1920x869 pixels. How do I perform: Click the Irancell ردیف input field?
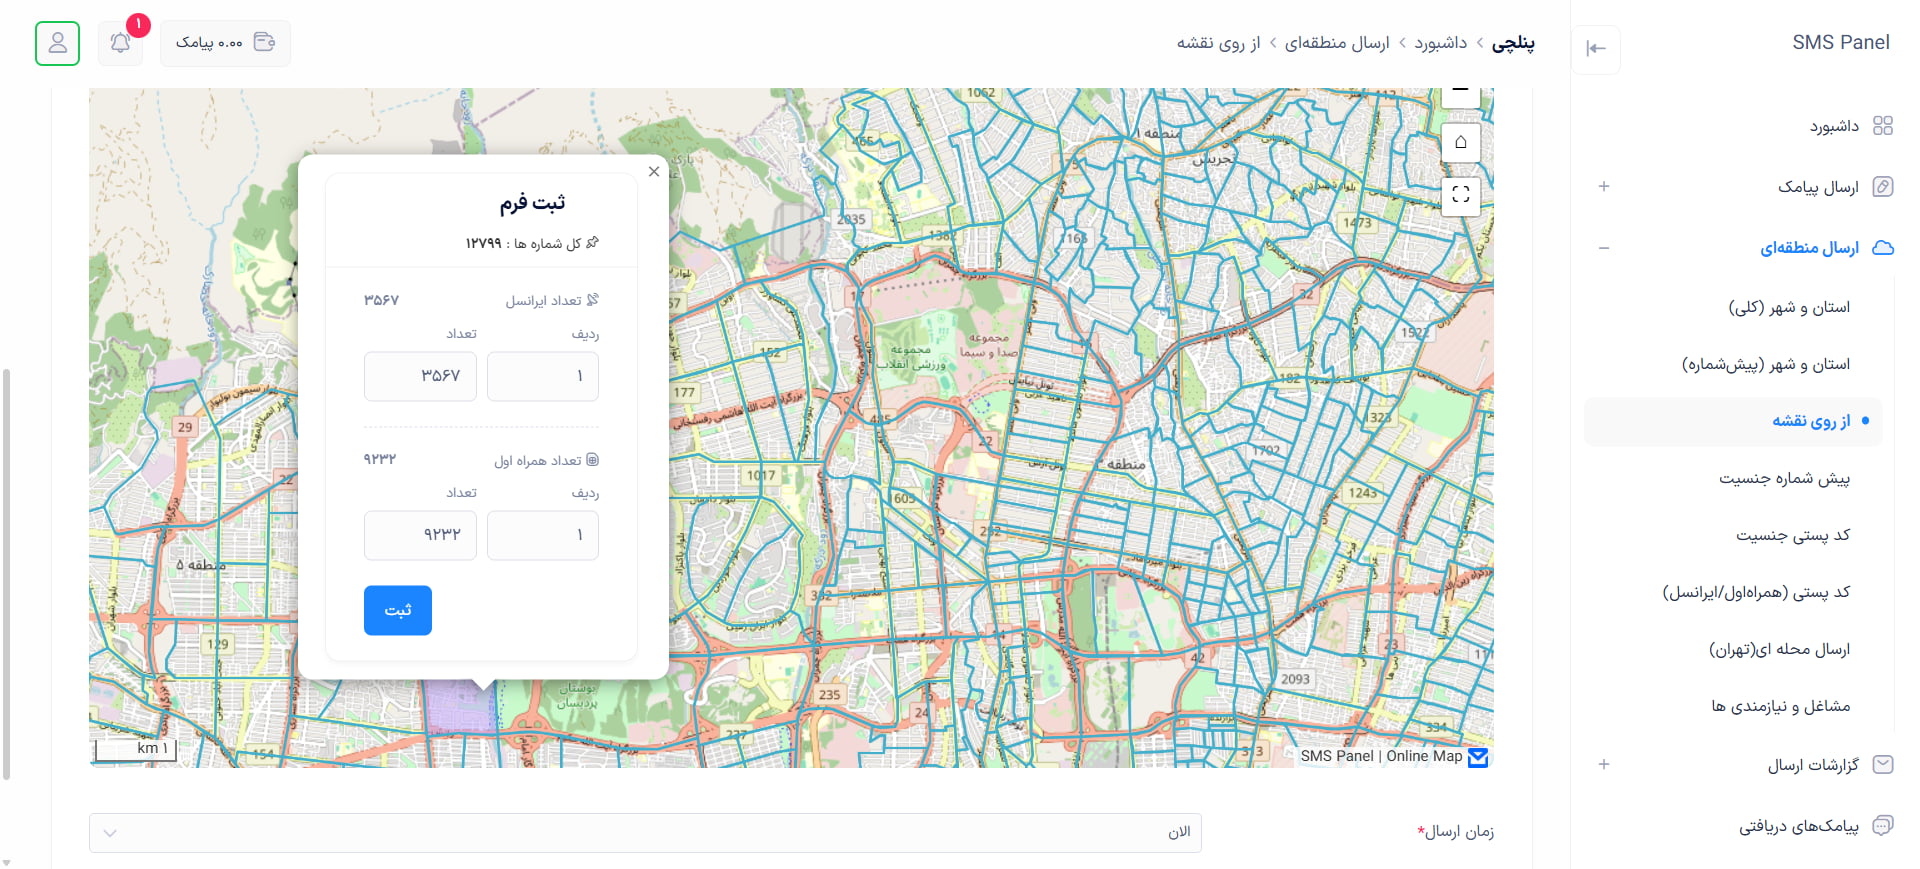point(543,376)
